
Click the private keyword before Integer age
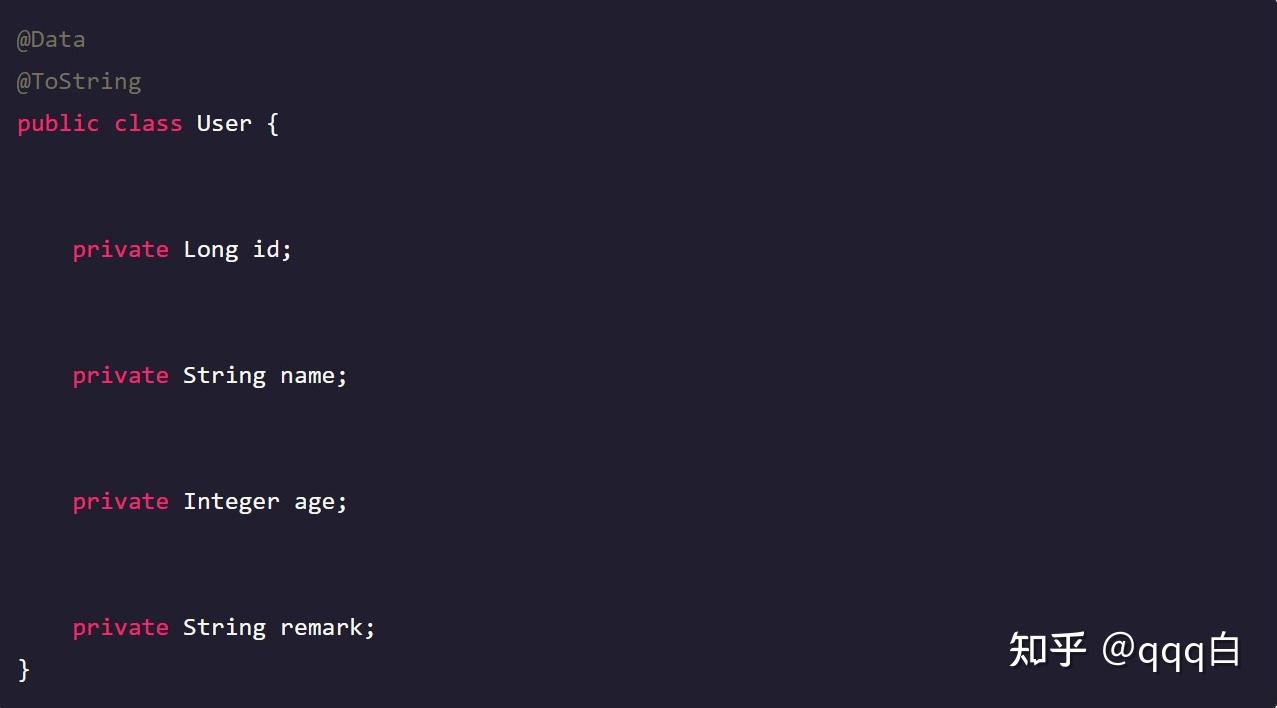[120, 502]
